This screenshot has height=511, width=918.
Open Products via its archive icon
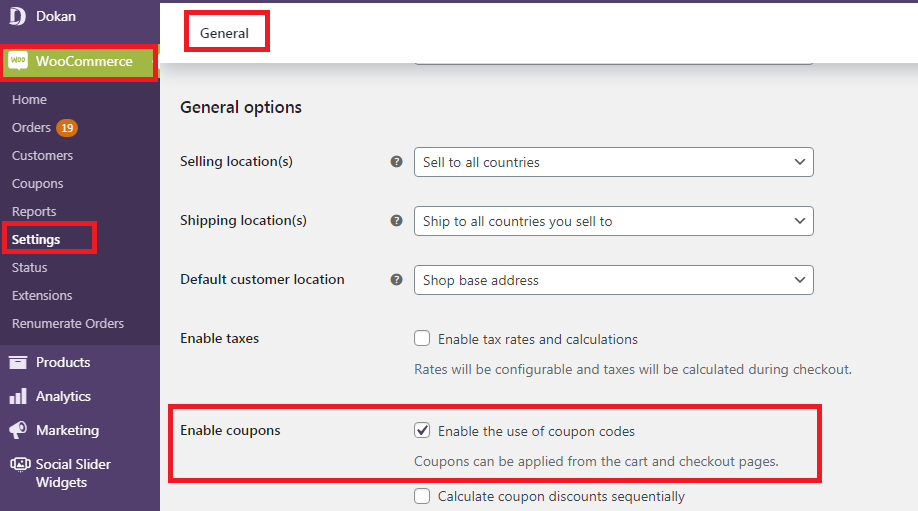tap(18, 362)
